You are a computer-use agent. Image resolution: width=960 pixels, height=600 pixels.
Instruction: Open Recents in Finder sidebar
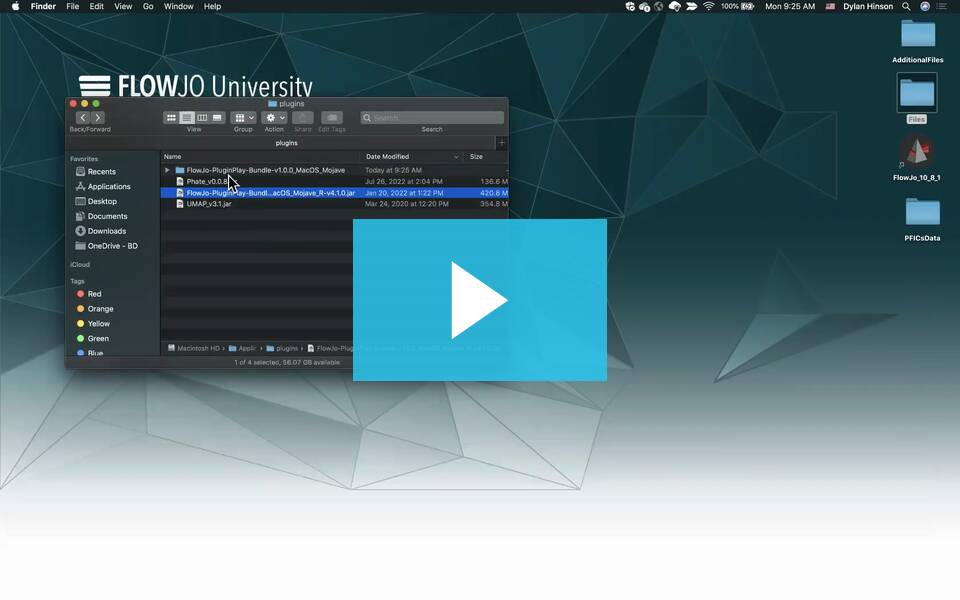[x=96, y=171]
